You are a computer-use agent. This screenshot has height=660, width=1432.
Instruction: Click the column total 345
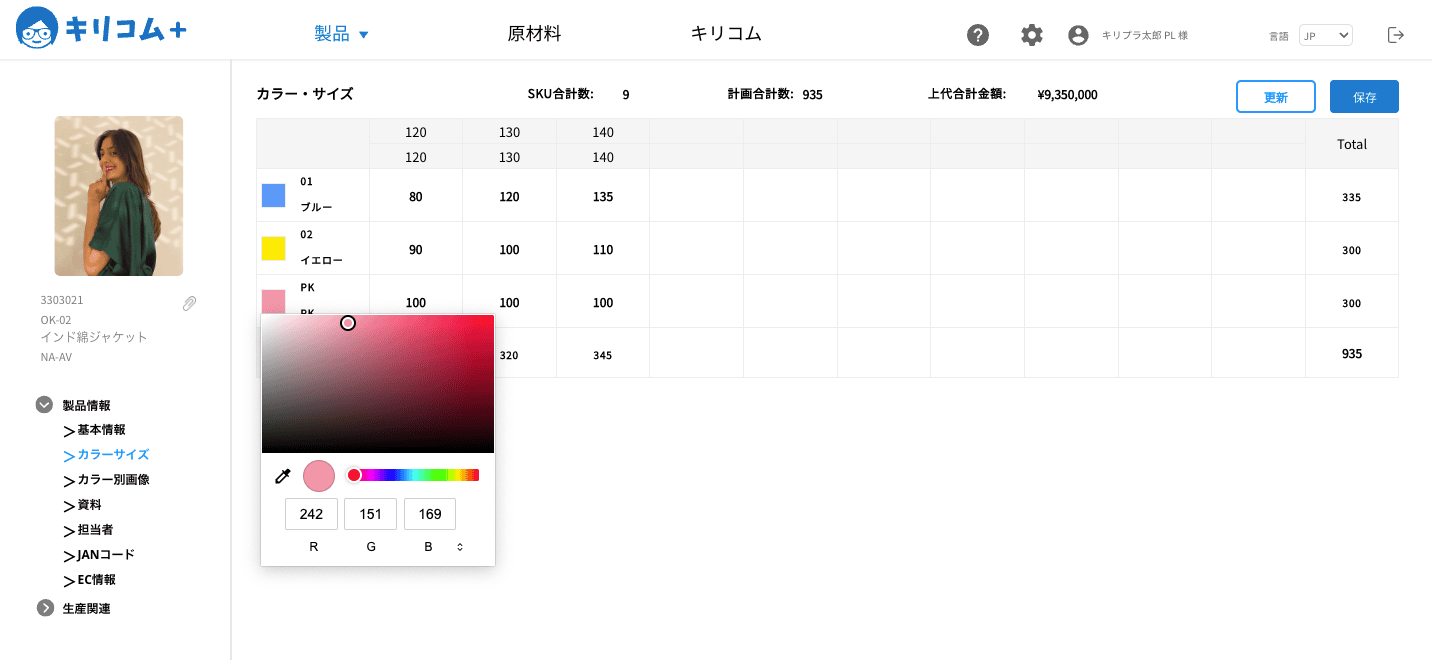[603, 355]
